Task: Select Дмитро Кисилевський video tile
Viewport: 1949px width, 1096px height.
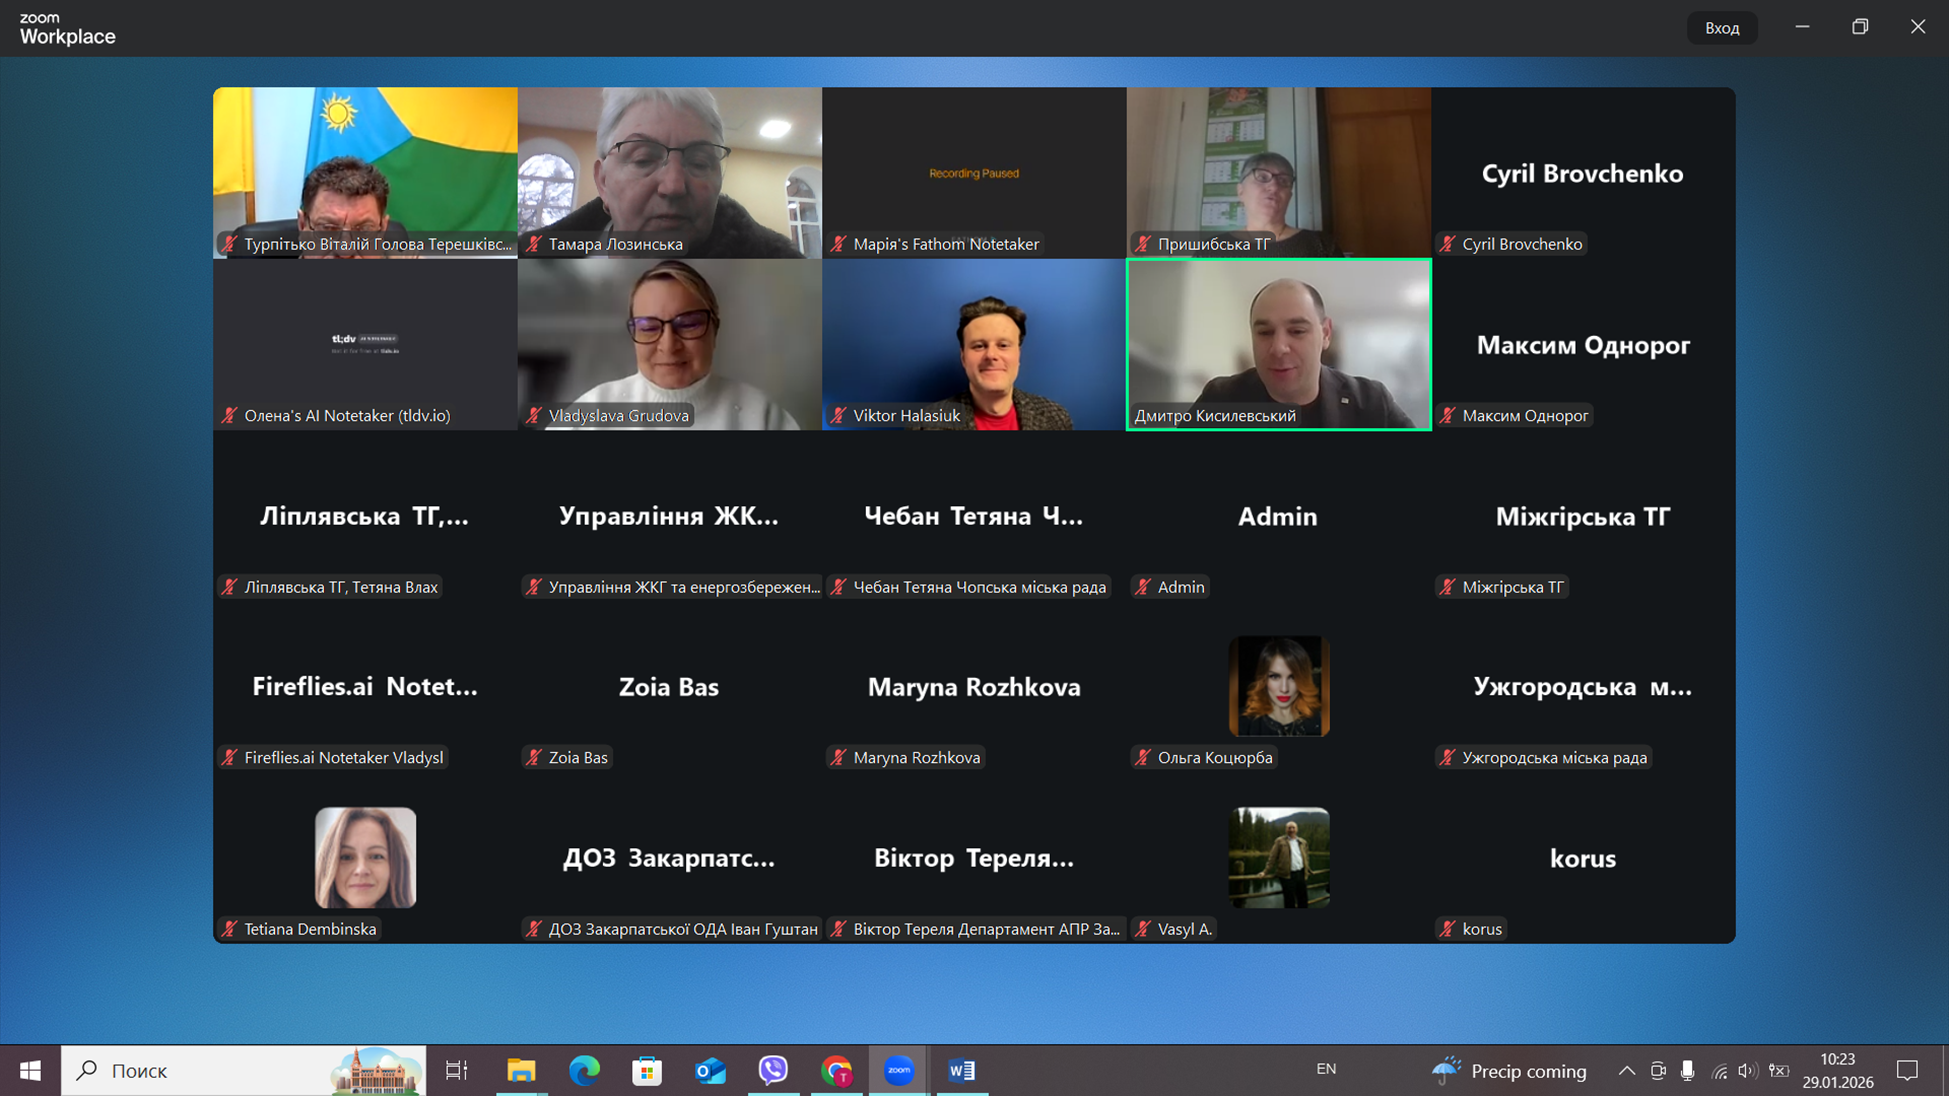Action: (1278, 343)
